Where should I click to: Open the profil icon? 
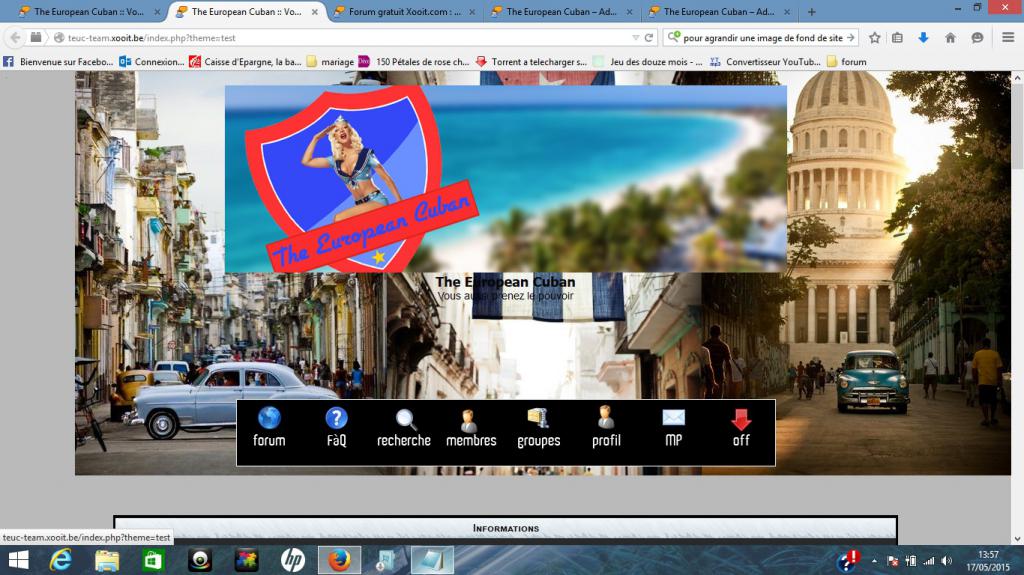pos(605,418)
